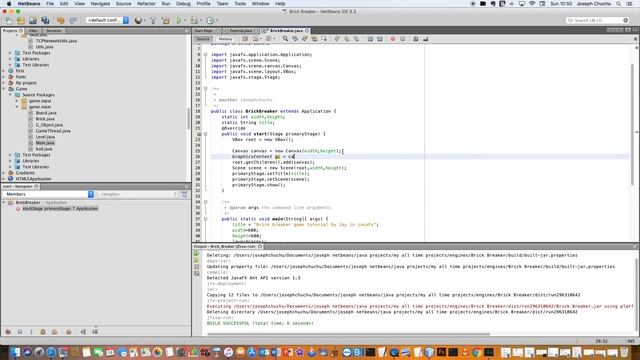Open the Tools menu
The width and height of the screenshot is (640, 360).
pos(240,4)
